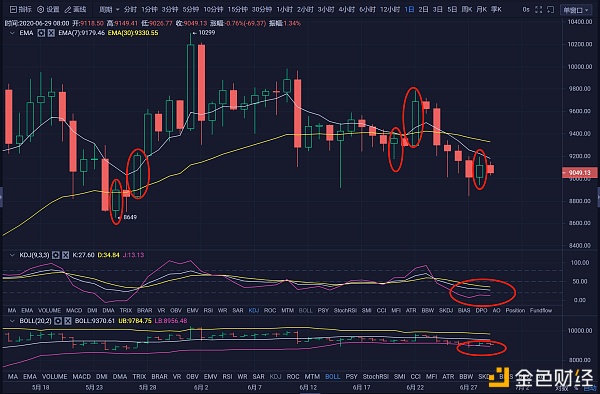Select the 15分钟 timeframe
This screenshot has width=600, height=394.
pyautogui.click(x=237, y=9)
